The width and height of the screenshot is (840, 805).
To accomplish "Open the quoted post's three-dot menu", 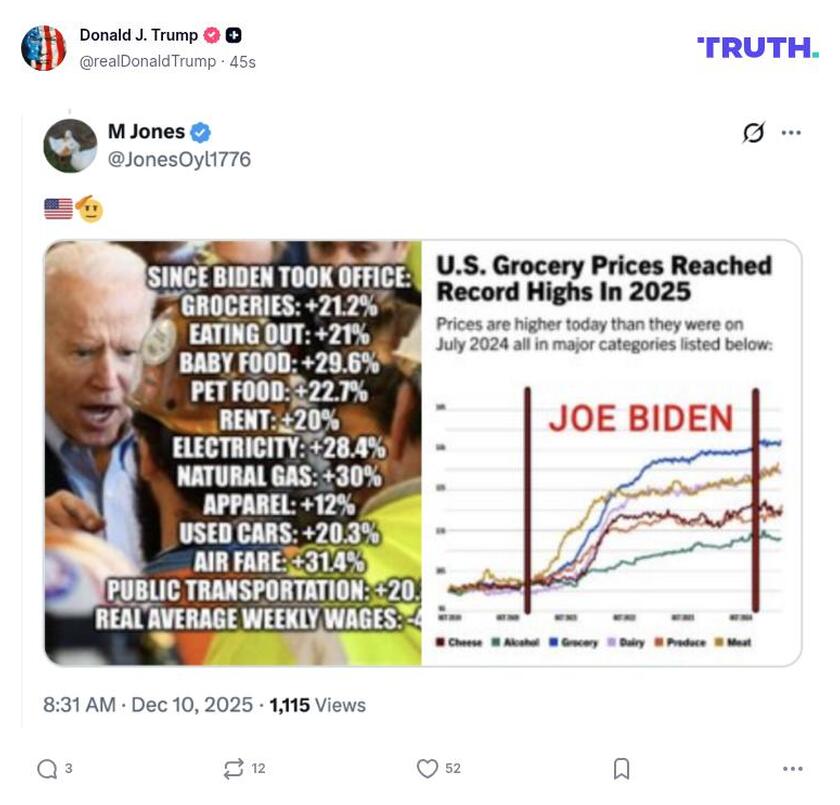I will pos(791,132).
